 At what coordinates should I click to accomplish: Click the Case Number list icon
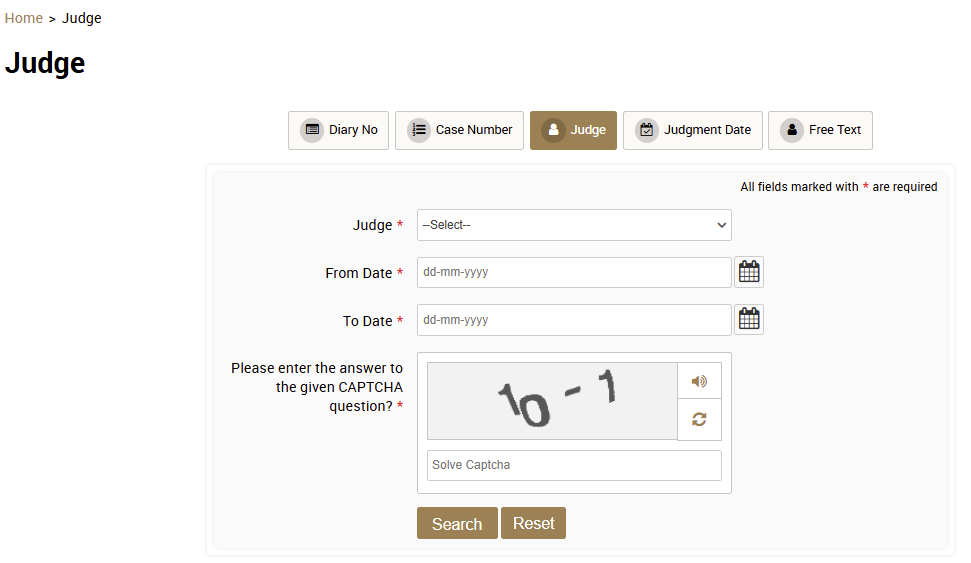tap(419, 130)
